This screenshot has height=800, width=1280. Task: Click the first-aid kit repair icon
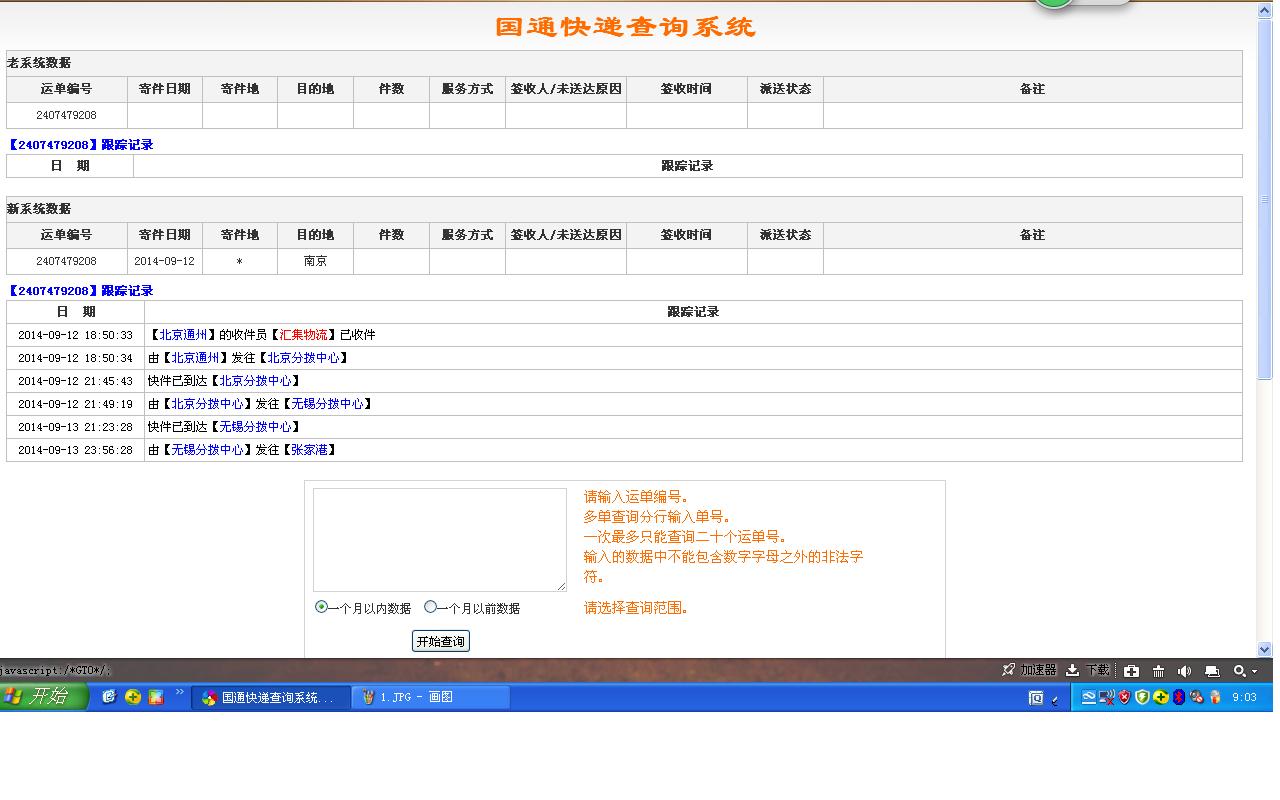[1131, 671]
